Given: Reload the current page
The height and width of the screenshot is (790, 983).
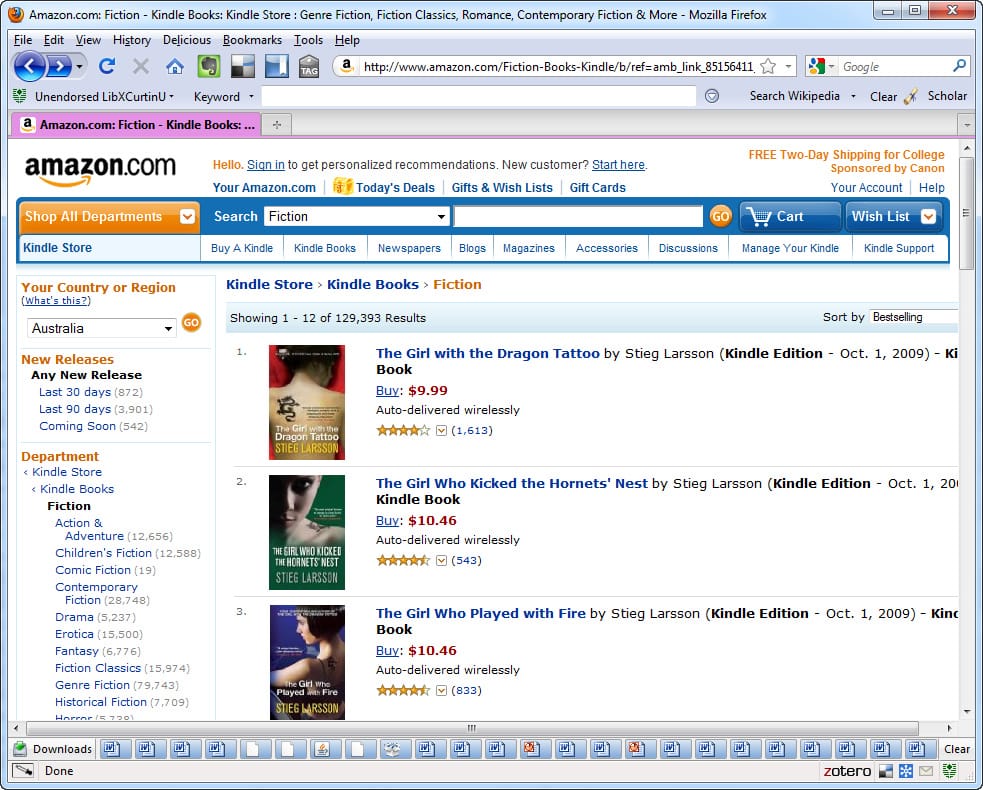Looking at the screenshot, I should pos(107,66).
